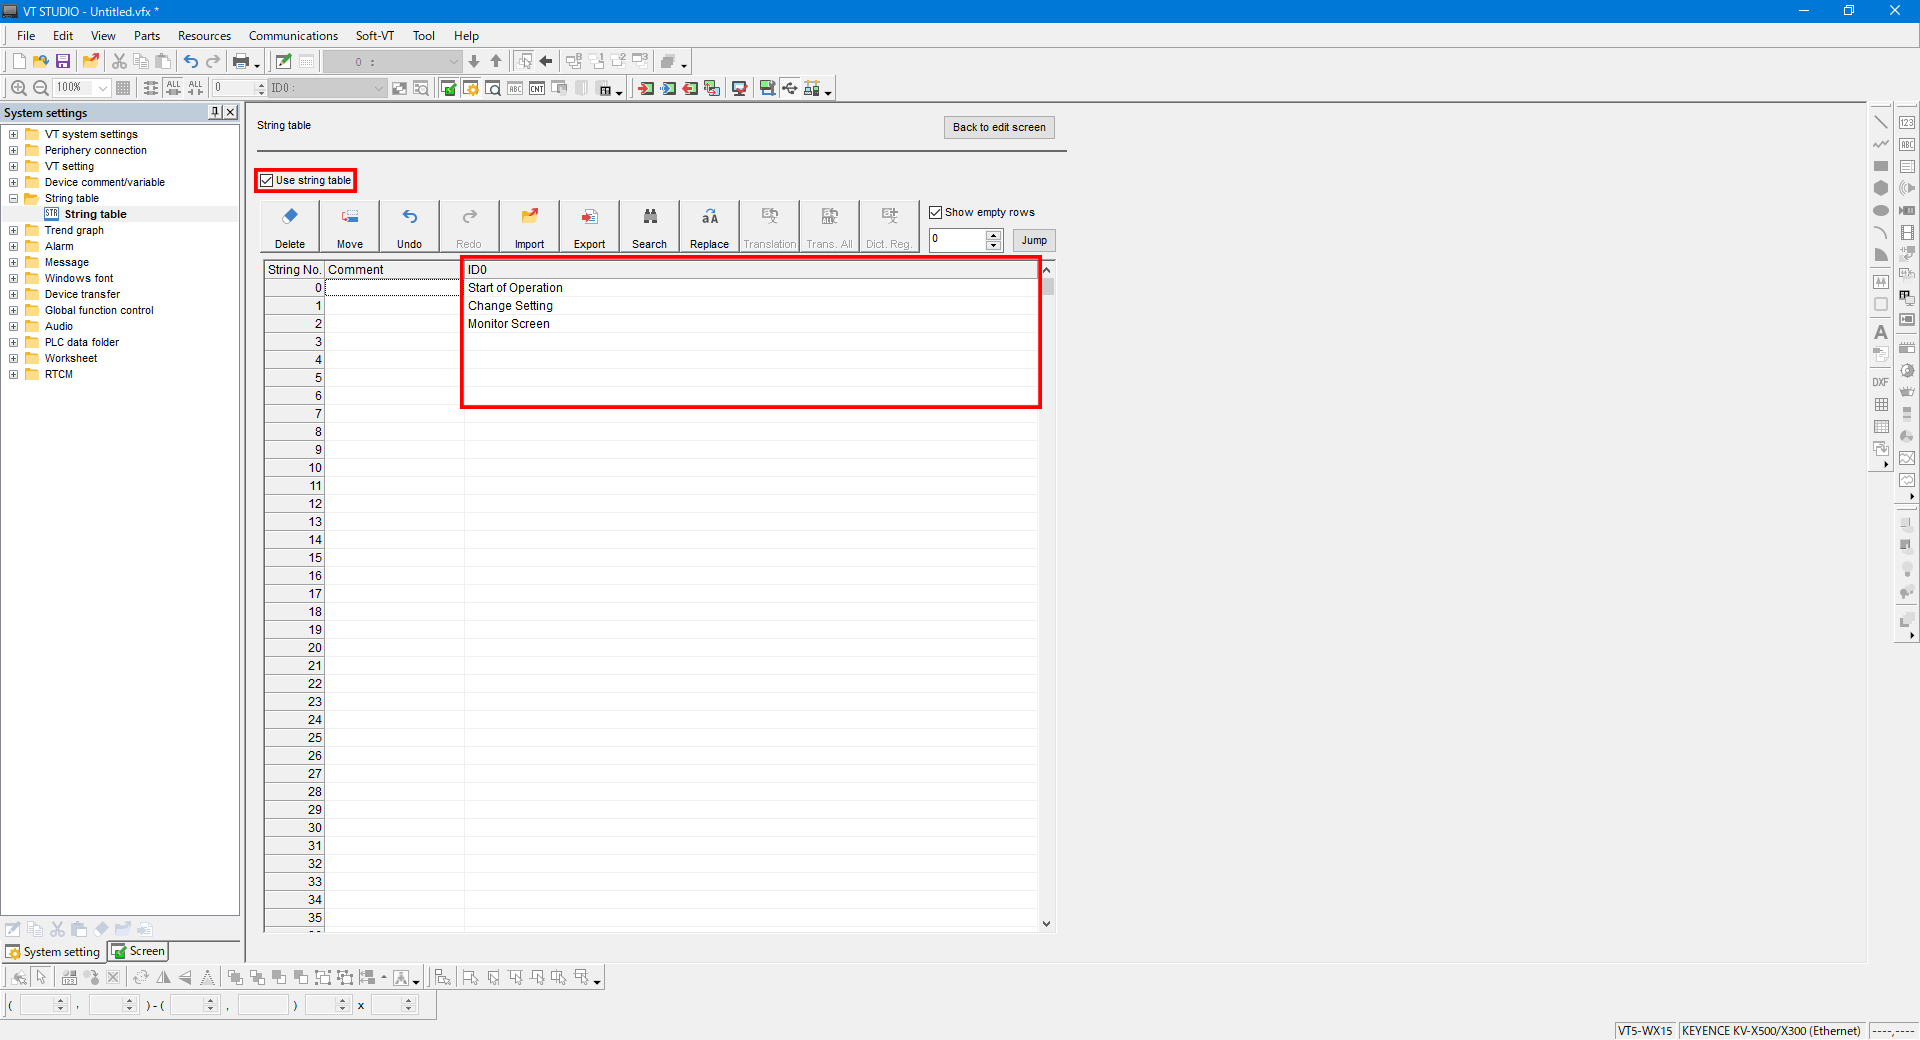Screen dimensions: 1920x1040
Task: Expand the VT system settings folder
Action: (14, 135)
